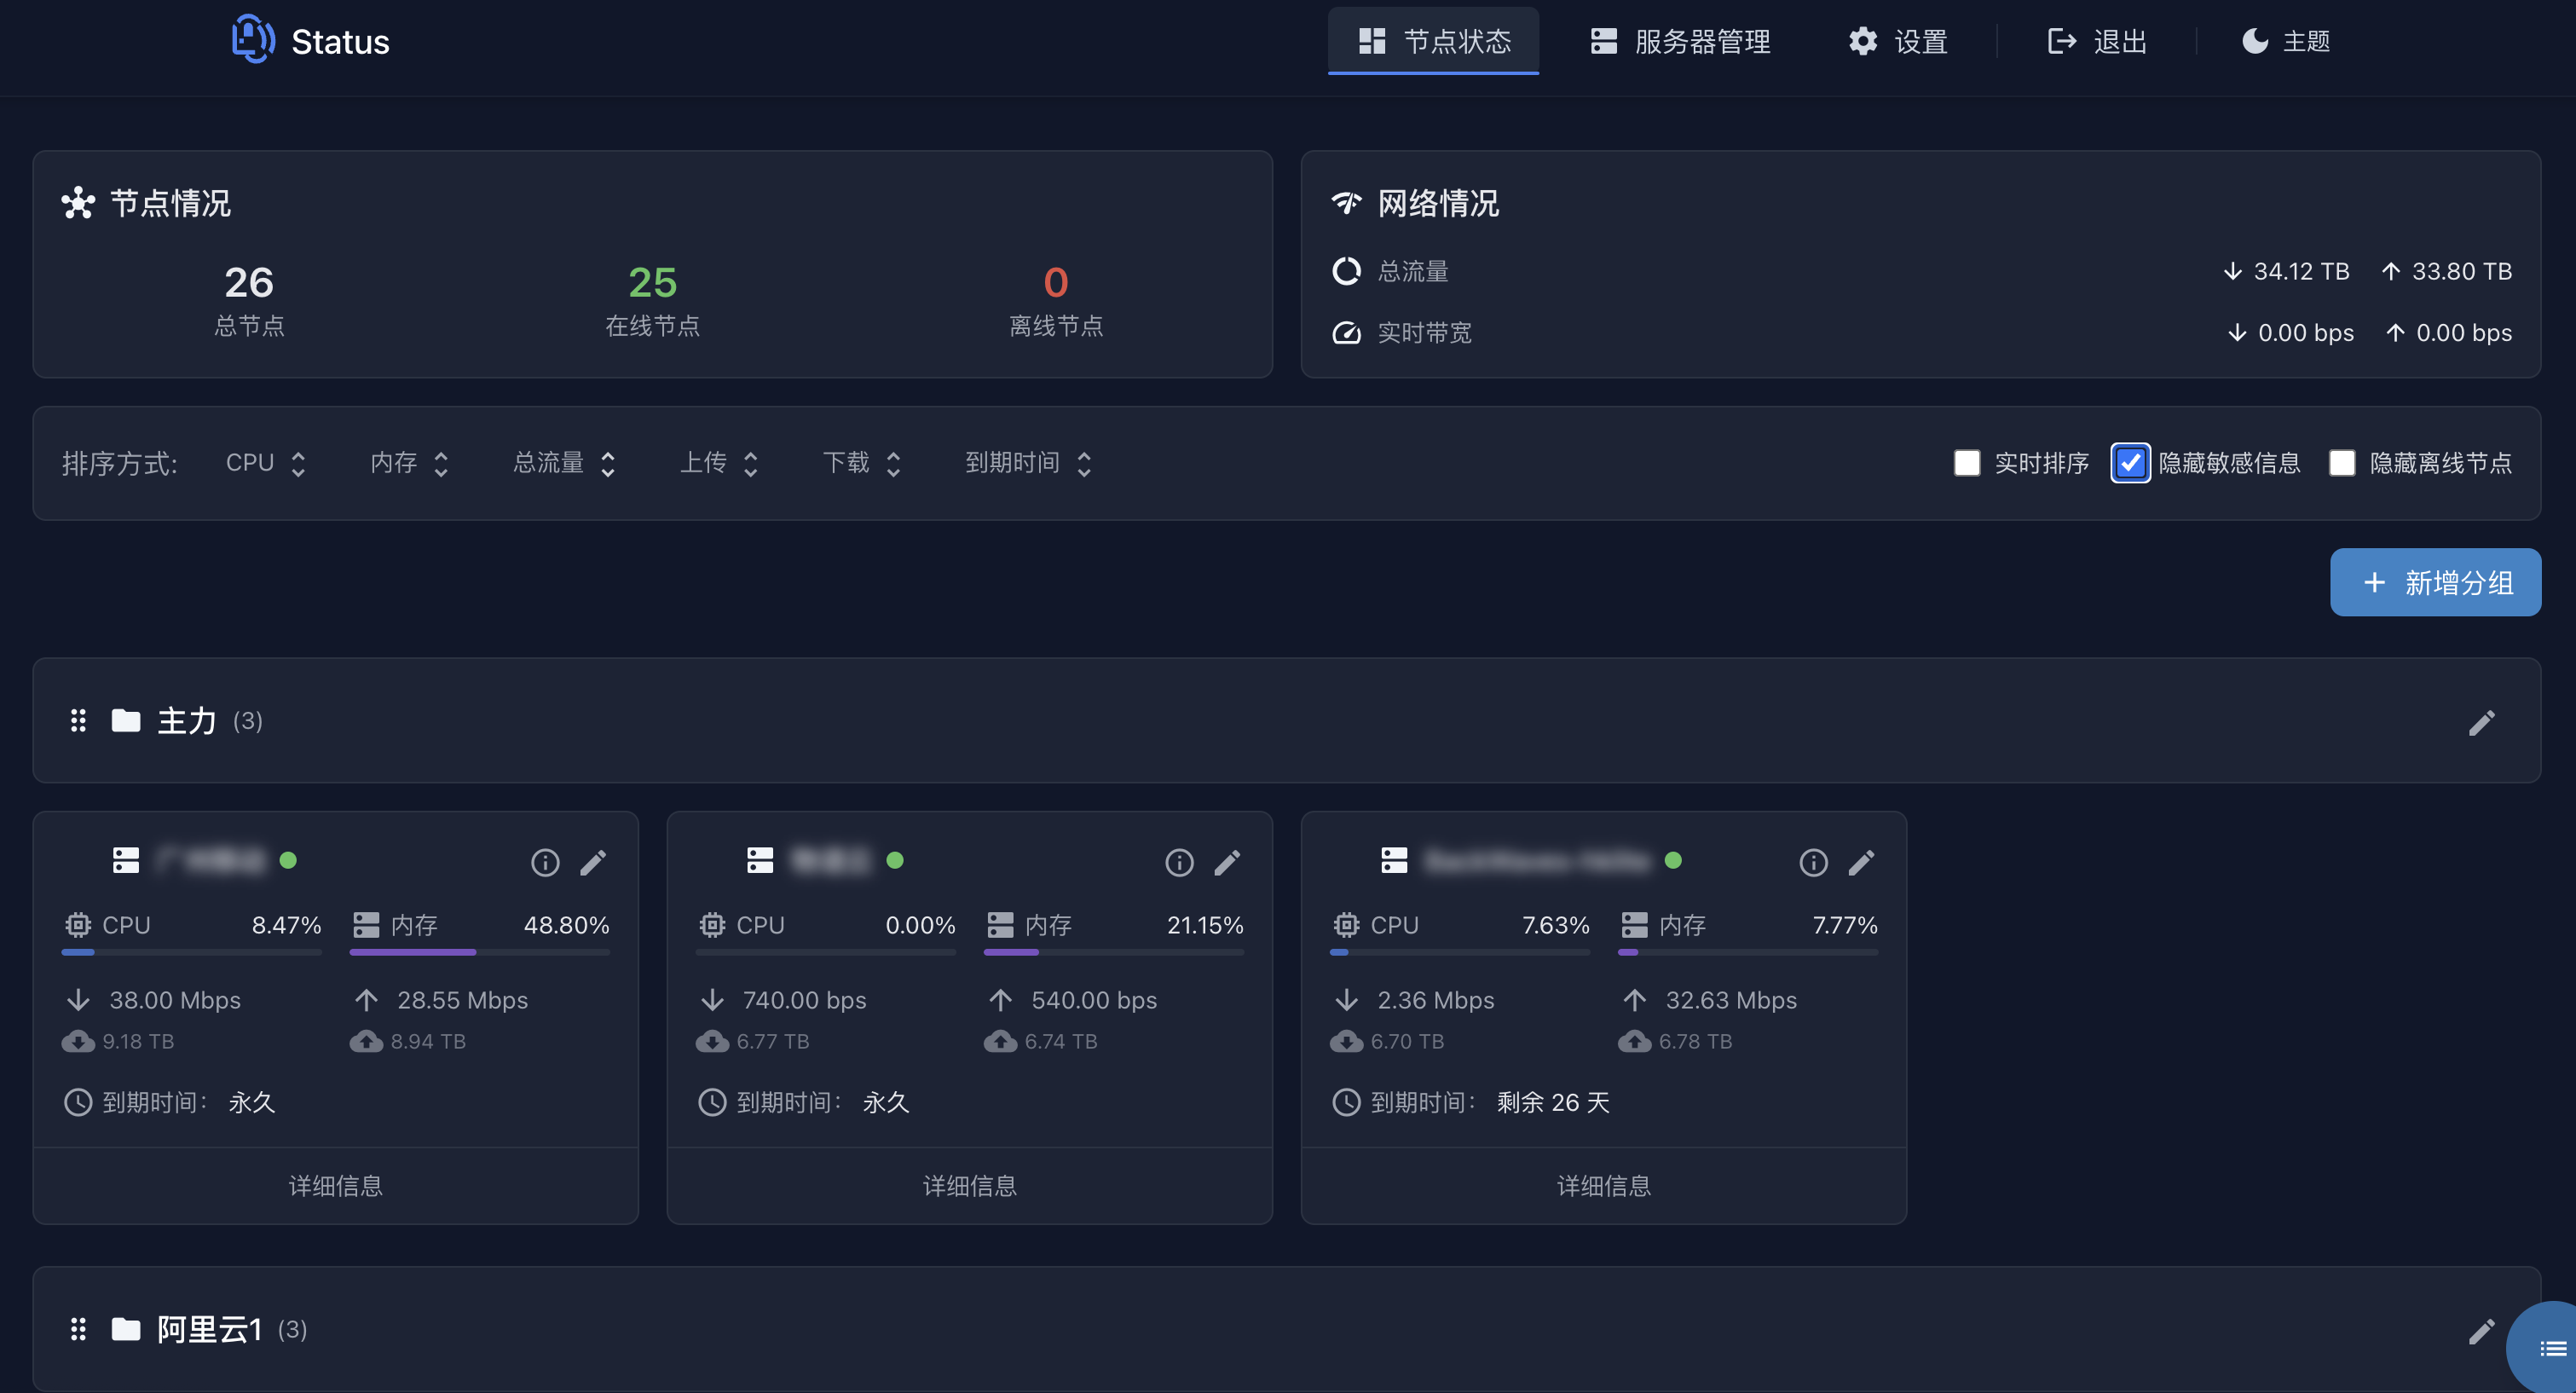Click the 25 在线节点 count

click(x=653, y=283)
